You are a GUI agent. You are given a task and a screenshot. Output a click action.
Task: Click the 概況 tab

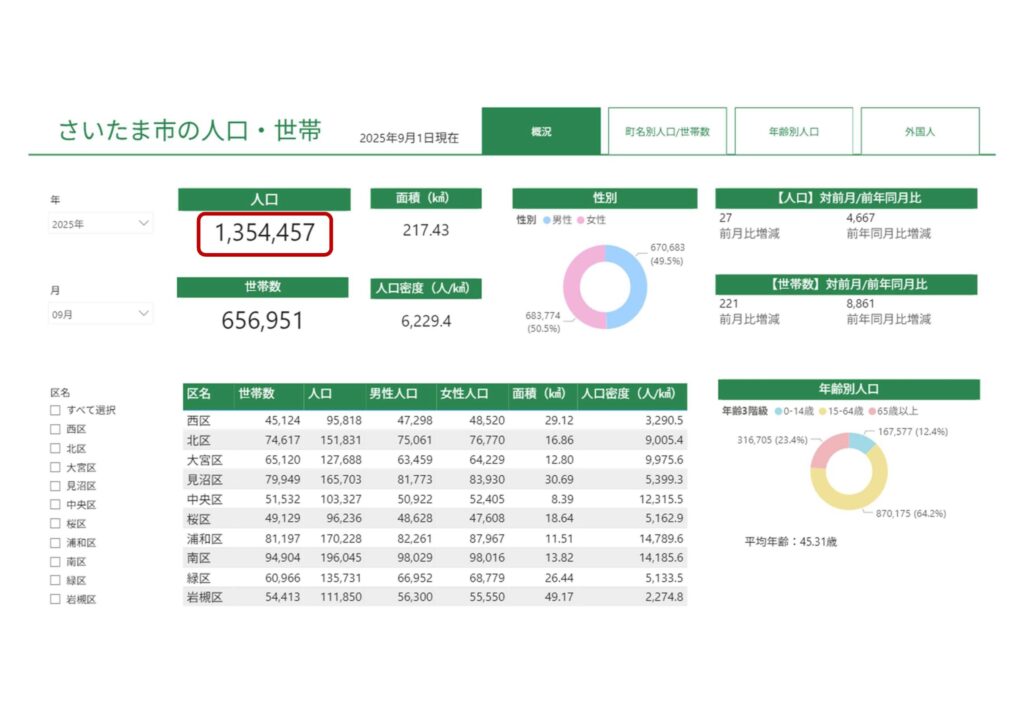click(541, 131)
